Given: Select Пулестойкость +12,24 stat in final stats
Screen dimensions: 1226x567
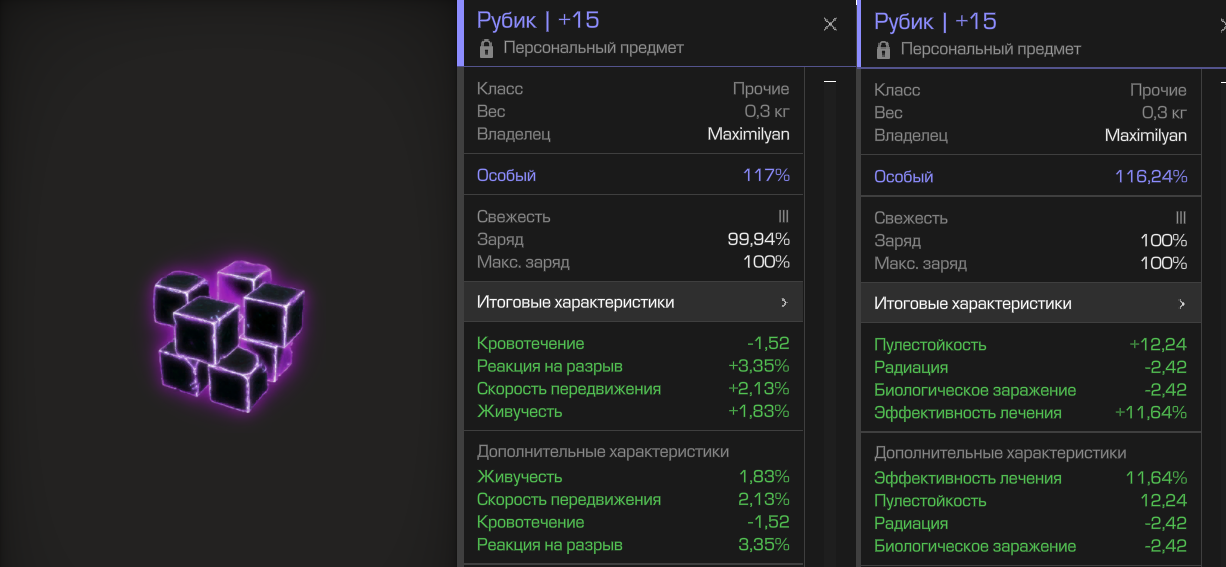Looking at the screenshot, I should pyautogui.click(x=1030, y=345).
